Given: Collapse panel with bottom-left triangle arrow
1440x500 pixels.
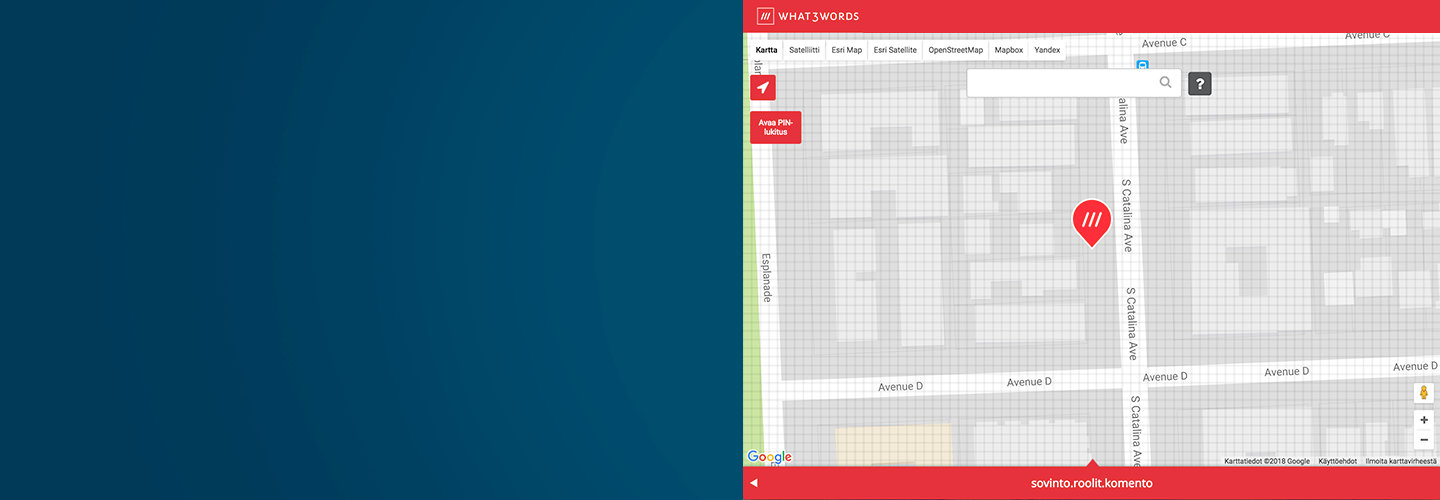Looking at the screenshot, I should pyautogui.click(x=754, y=483).
